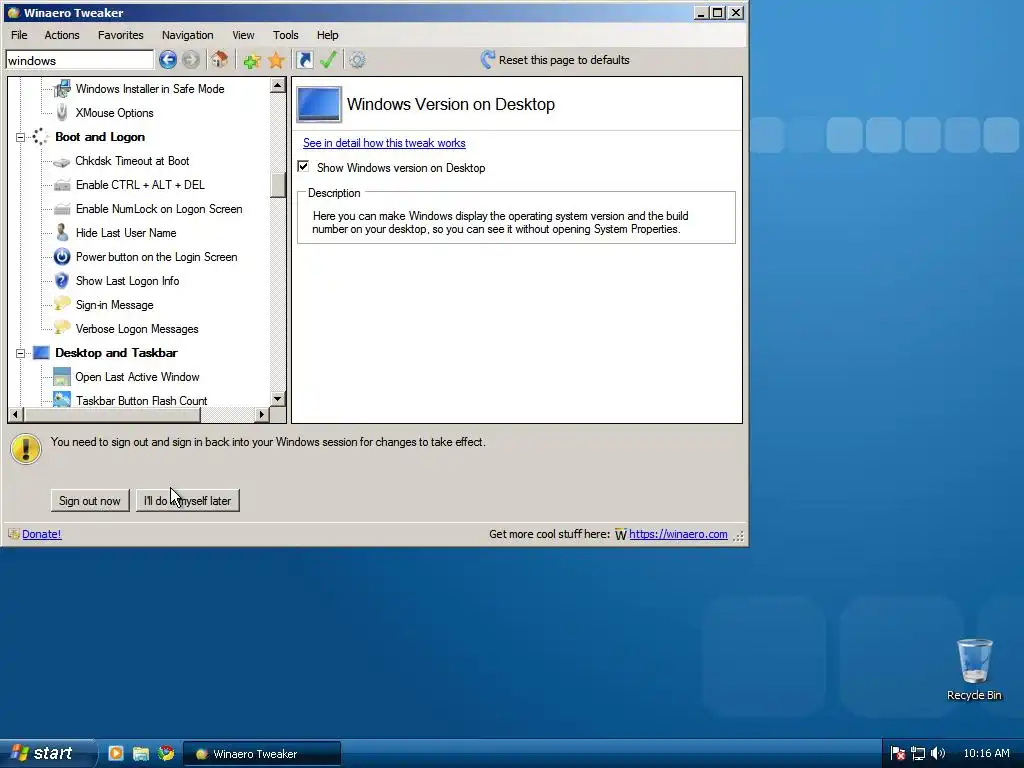Click the Desktop and Taskbar monitor icon
The image size is (1024, 768).
(x=41, y=353)
